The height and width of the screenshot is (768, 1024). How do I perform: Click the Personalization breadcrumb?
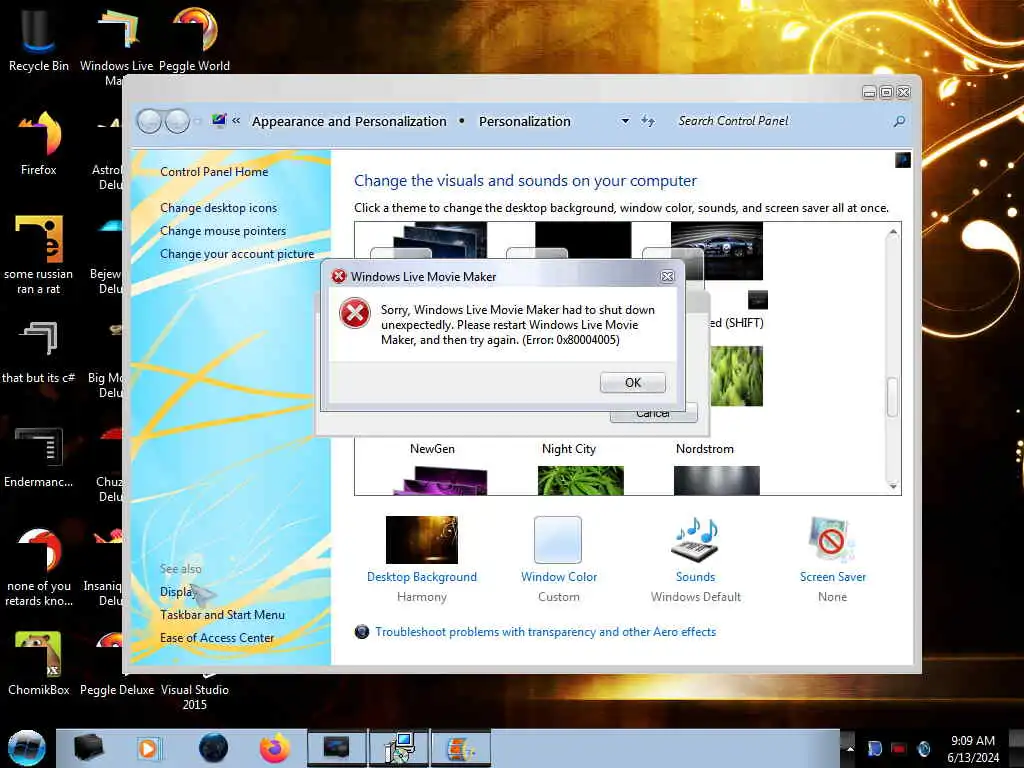click(x=524, y=121)
